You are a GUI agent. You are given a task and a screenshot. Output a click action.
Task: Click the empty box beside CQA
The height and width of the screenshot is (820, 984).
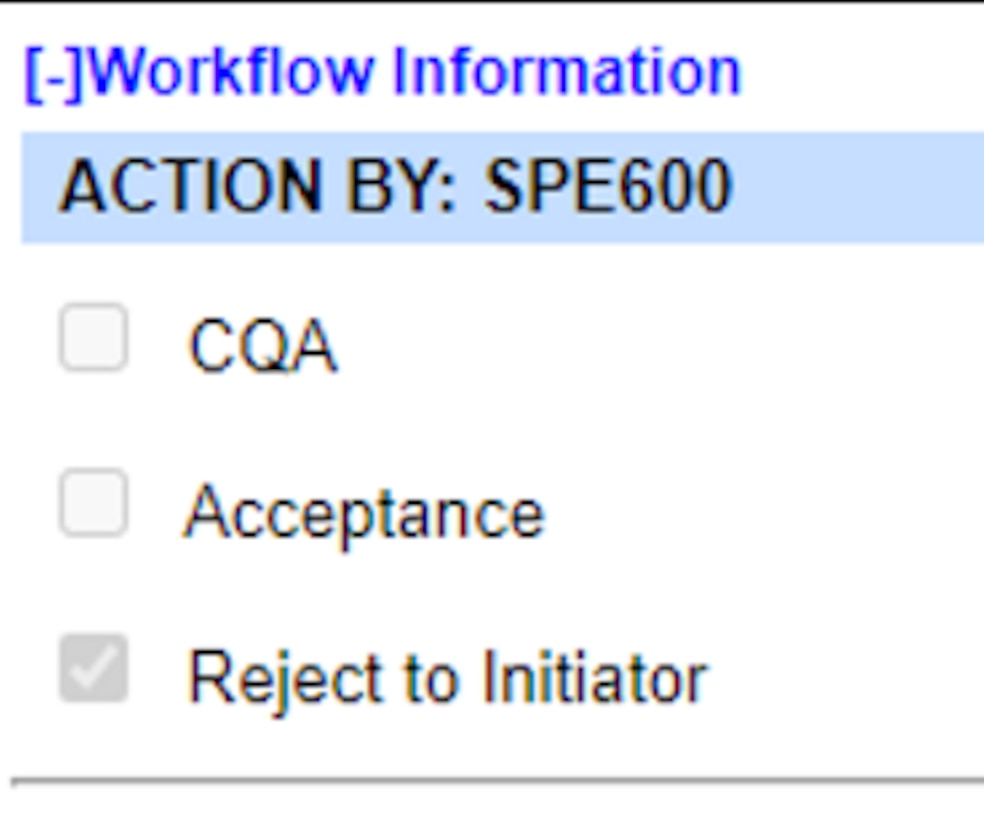point(93,338)
